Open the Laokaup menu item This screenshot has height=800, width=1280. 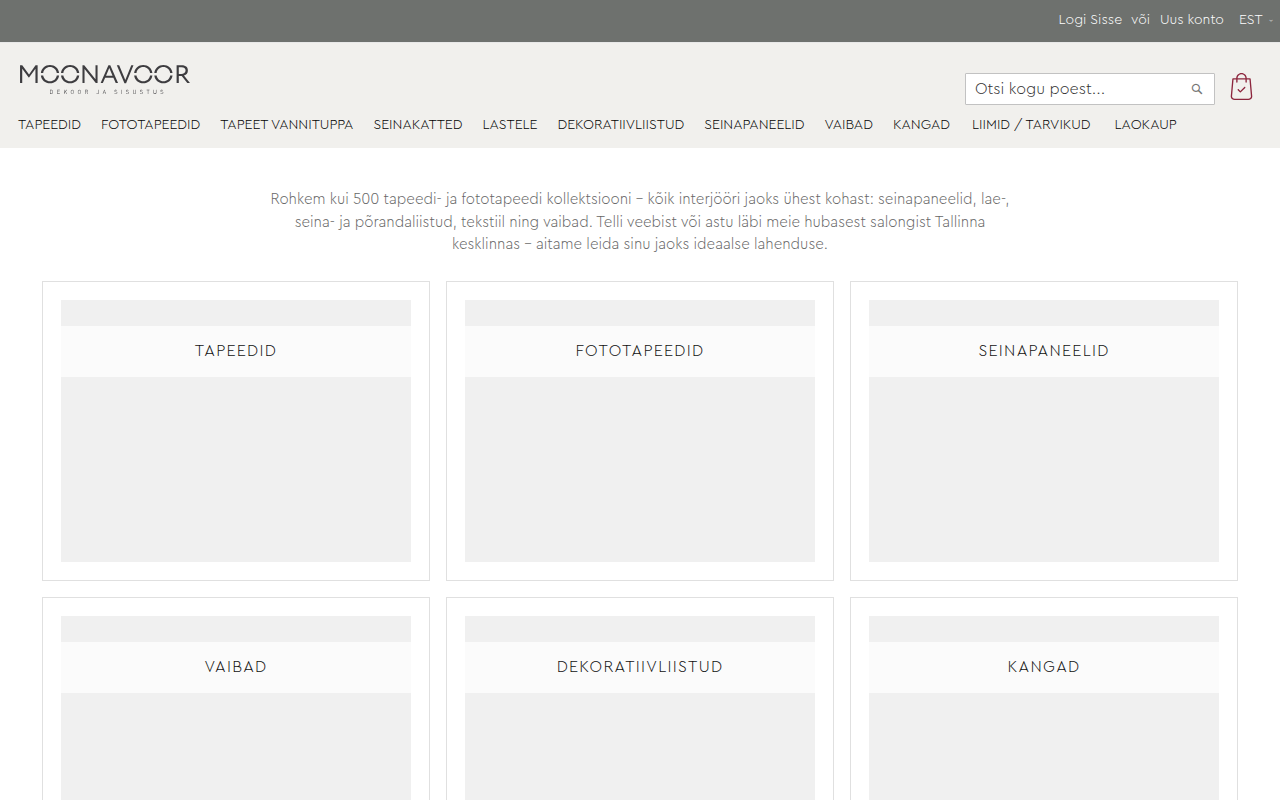click(1146, 125)
